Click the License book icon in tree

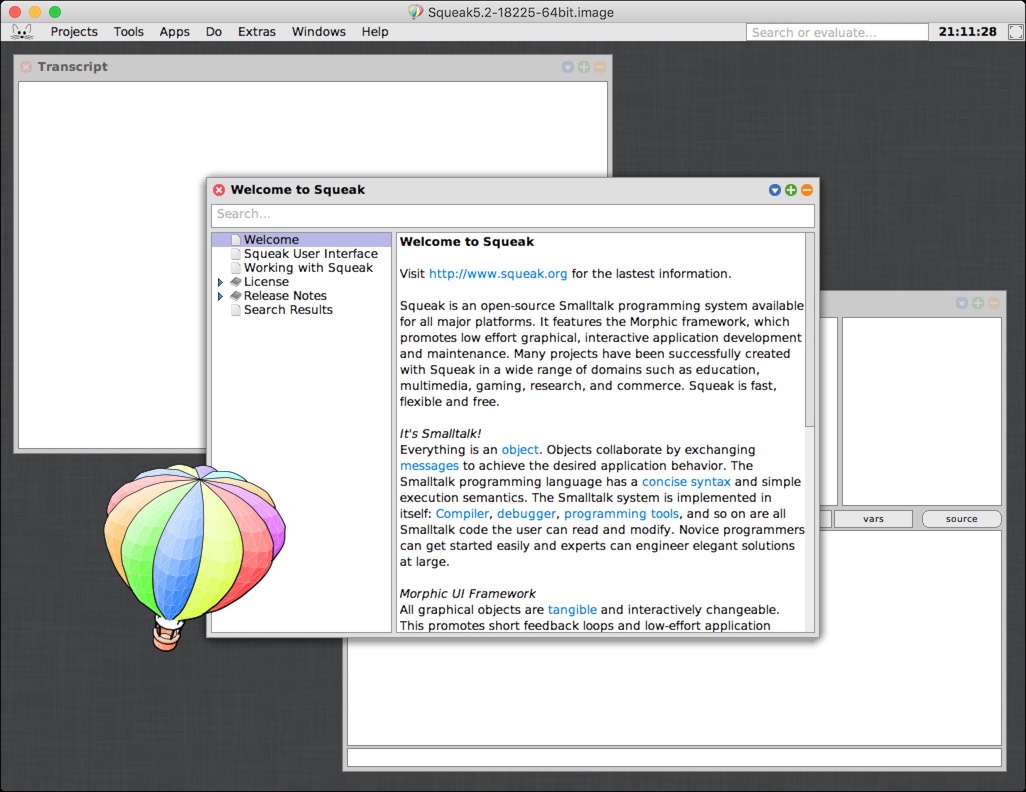(236, 282)
